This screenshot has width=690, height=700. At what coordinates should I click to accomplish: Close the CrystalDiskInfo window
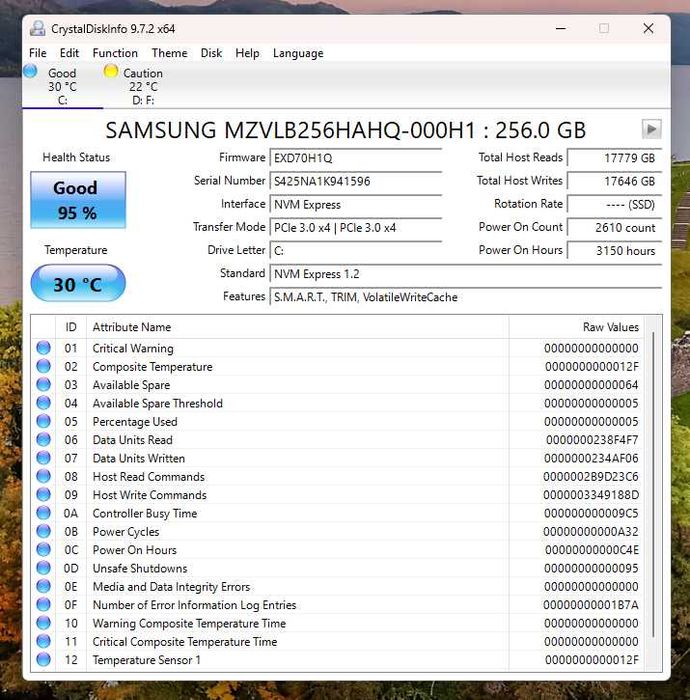(648, 29)
